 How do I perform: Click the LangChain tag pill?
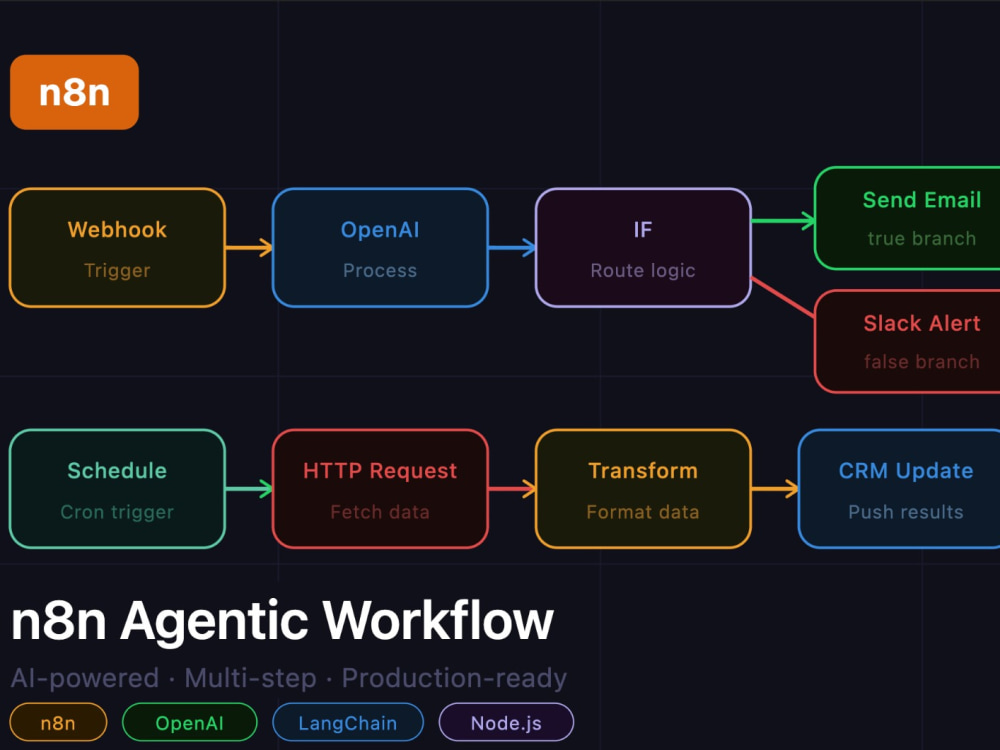(x=348, y=723)
